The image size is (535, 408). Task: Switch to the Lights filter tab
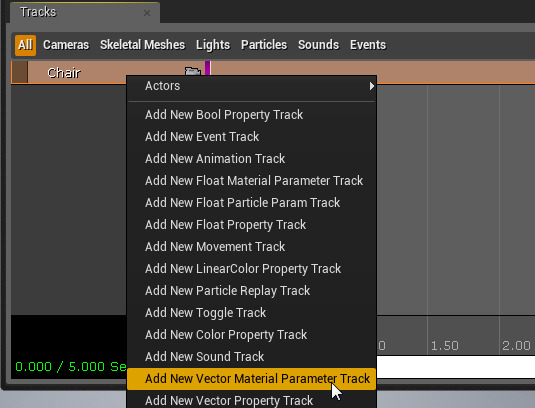pyautogui.click(x=213, y=45)
